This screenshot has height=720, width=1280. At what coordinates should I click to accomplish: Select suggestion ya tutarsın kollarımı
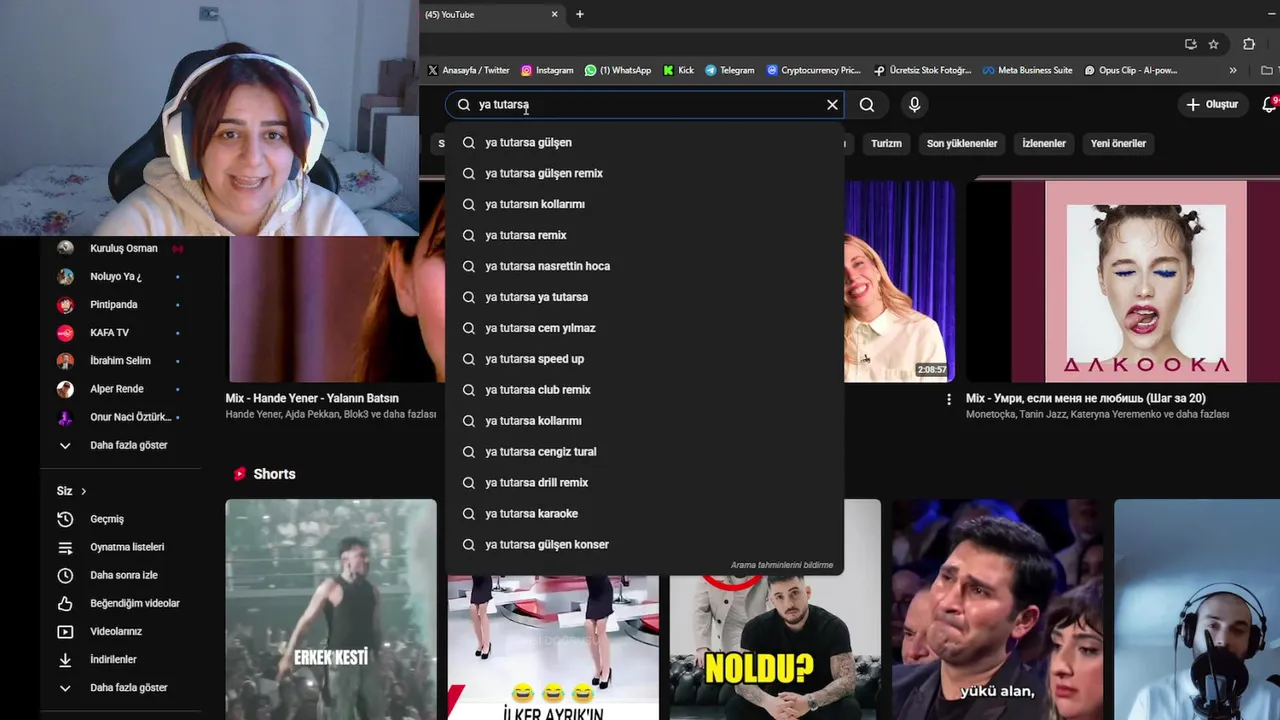pyautogui.click(x=644, y=204)
